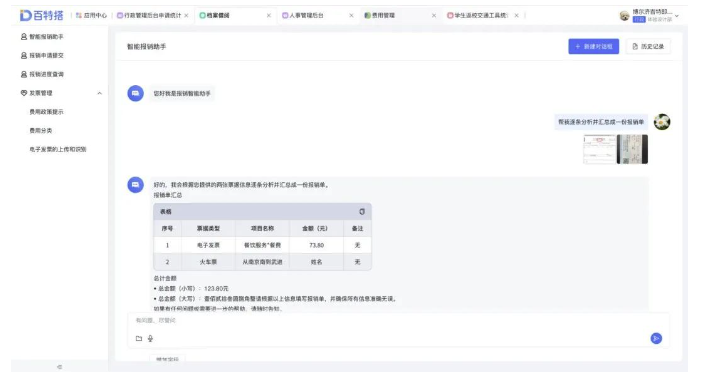Click the 123.80元 total amount text
Viewport: 701px width, 380px height.
click(x=216, y=289)
